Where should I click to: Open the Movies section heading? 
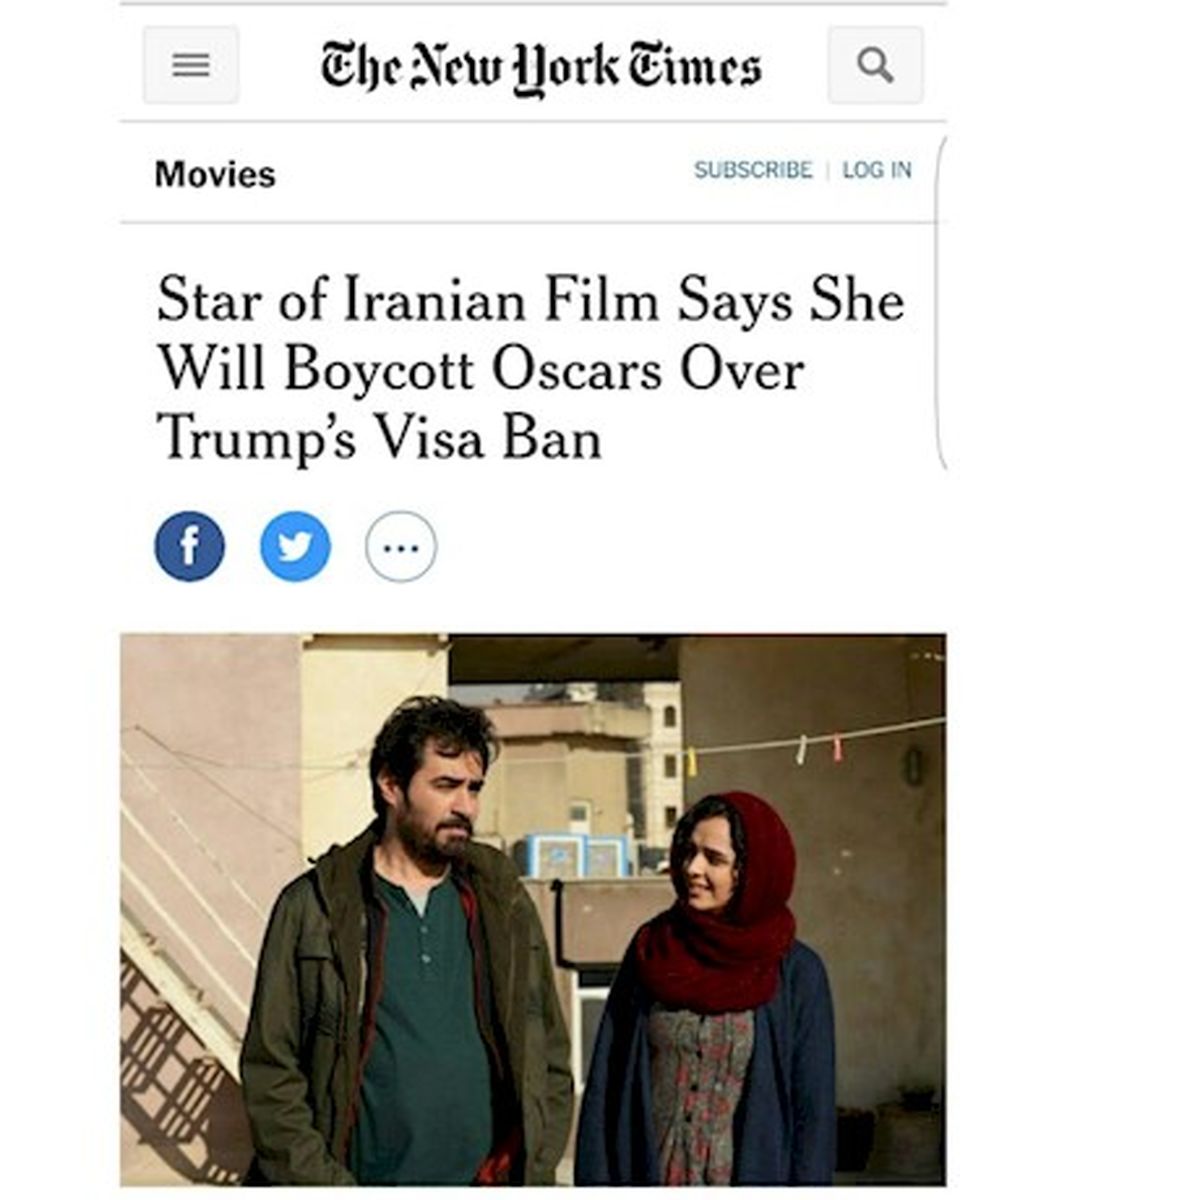(x=215, y=174)
